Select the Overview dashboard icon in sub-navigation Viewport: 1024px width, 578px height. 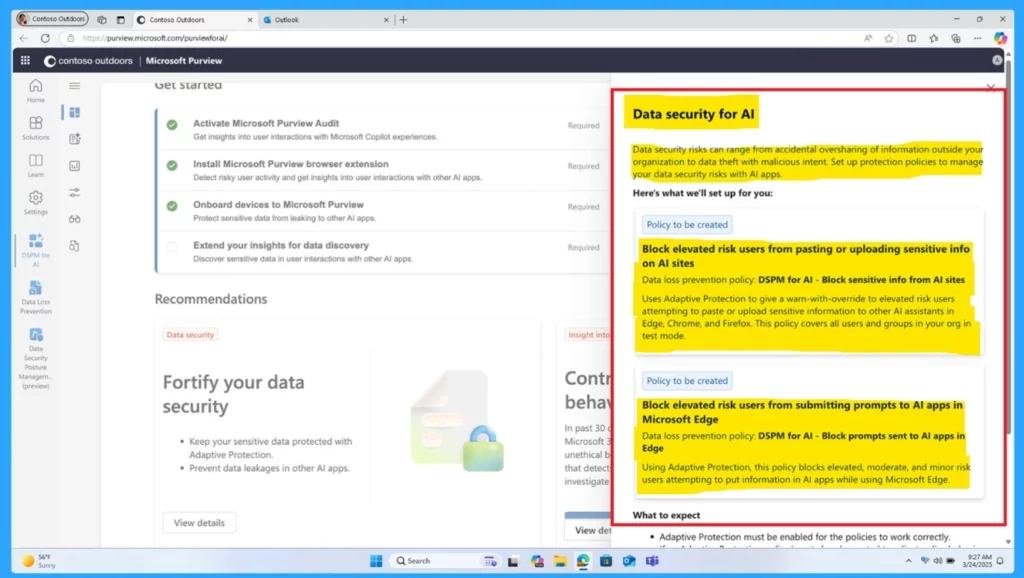[74, 112]
